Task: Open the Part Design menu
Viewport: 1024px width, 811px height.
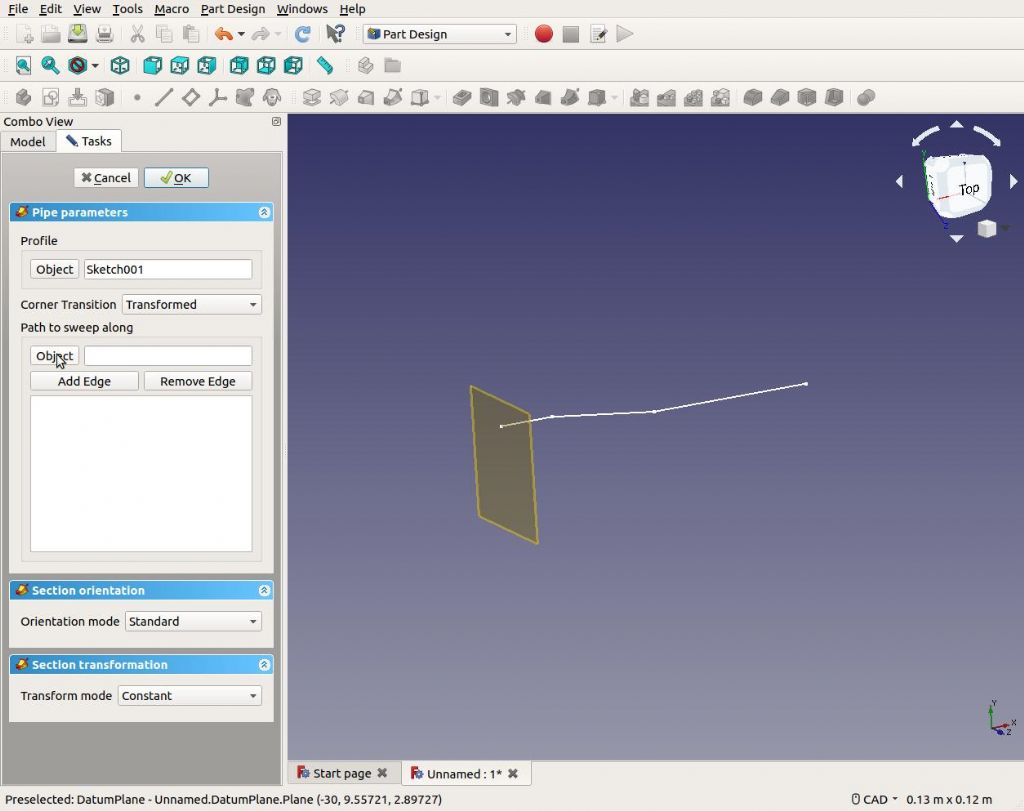Action: pos(233,9)
